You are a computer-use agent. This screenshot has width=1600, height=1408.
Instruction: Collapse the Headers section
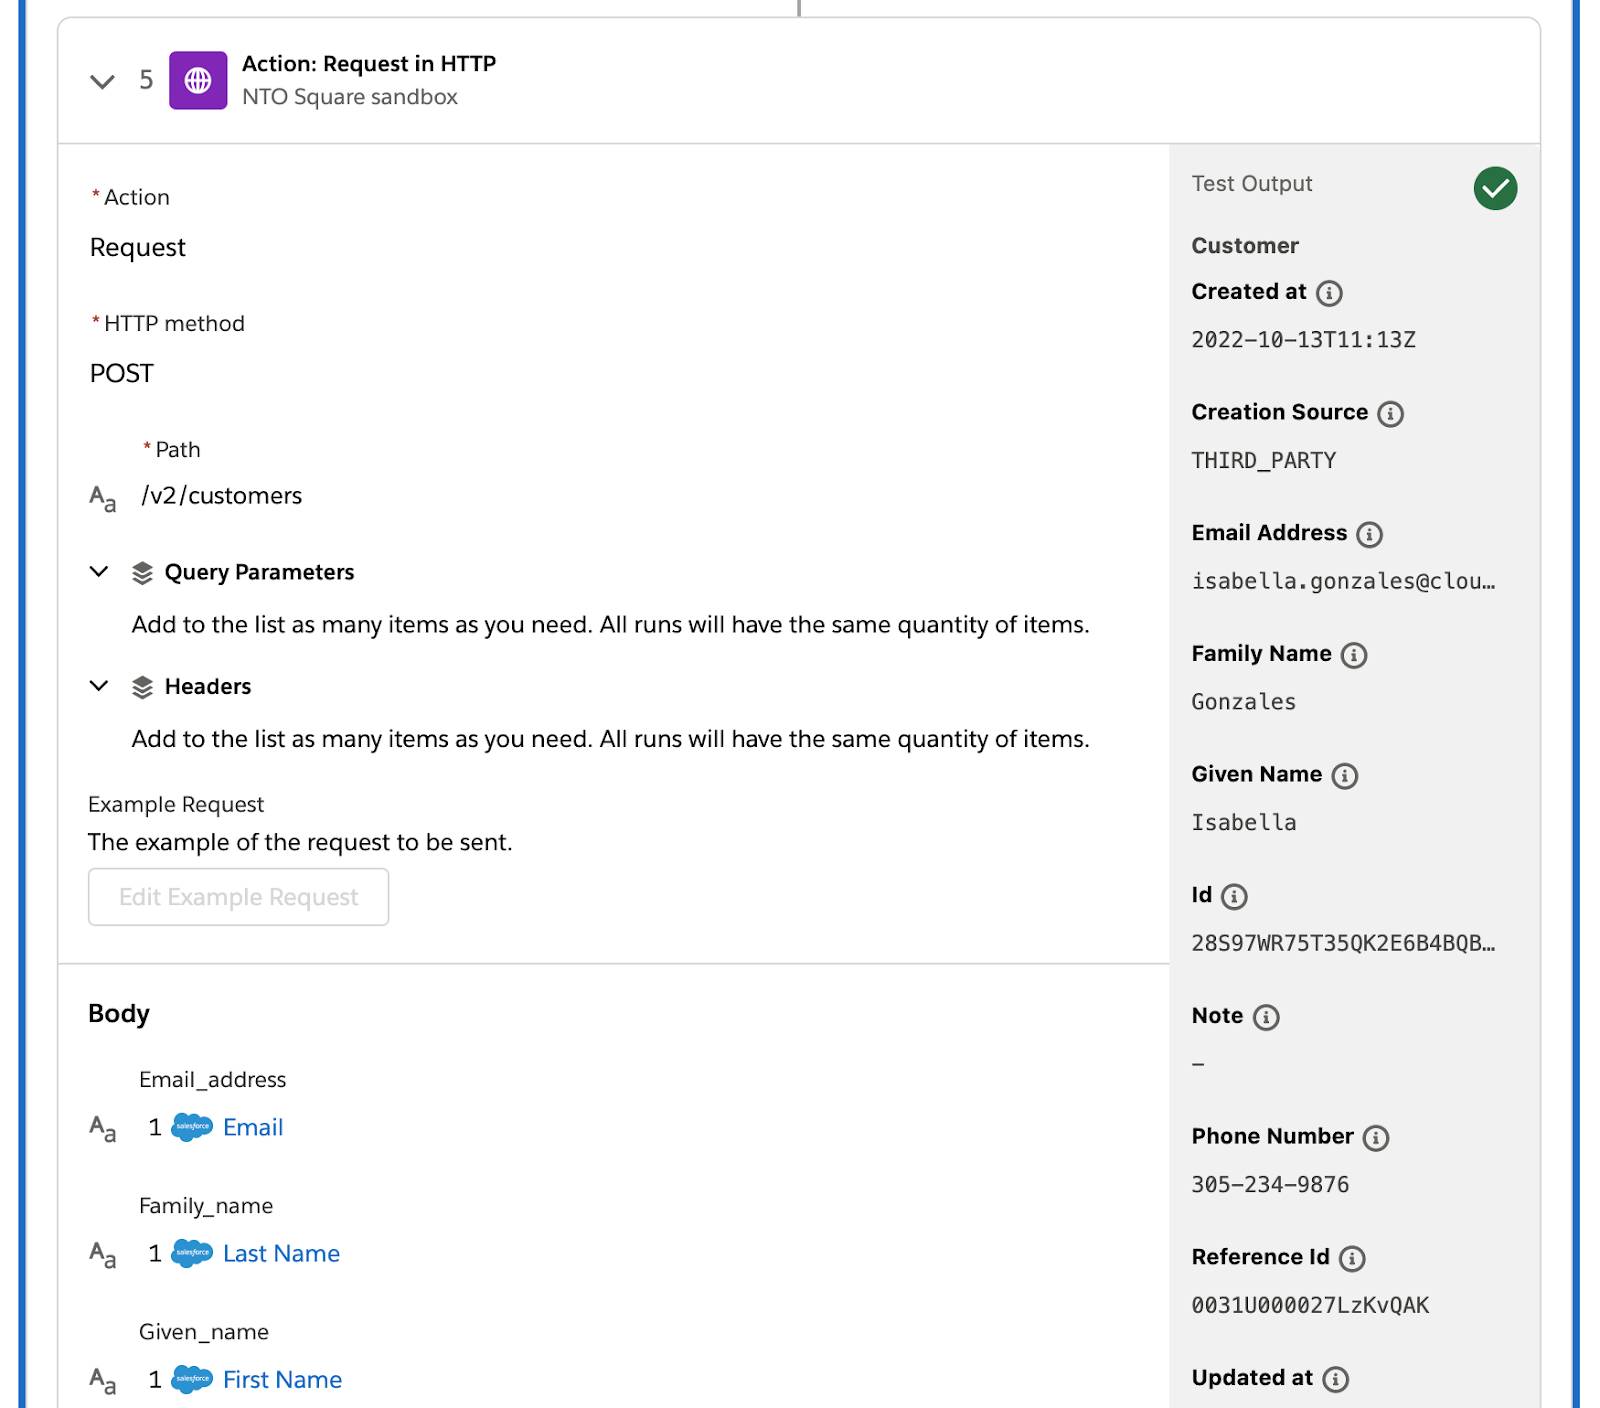click(99, 686)
